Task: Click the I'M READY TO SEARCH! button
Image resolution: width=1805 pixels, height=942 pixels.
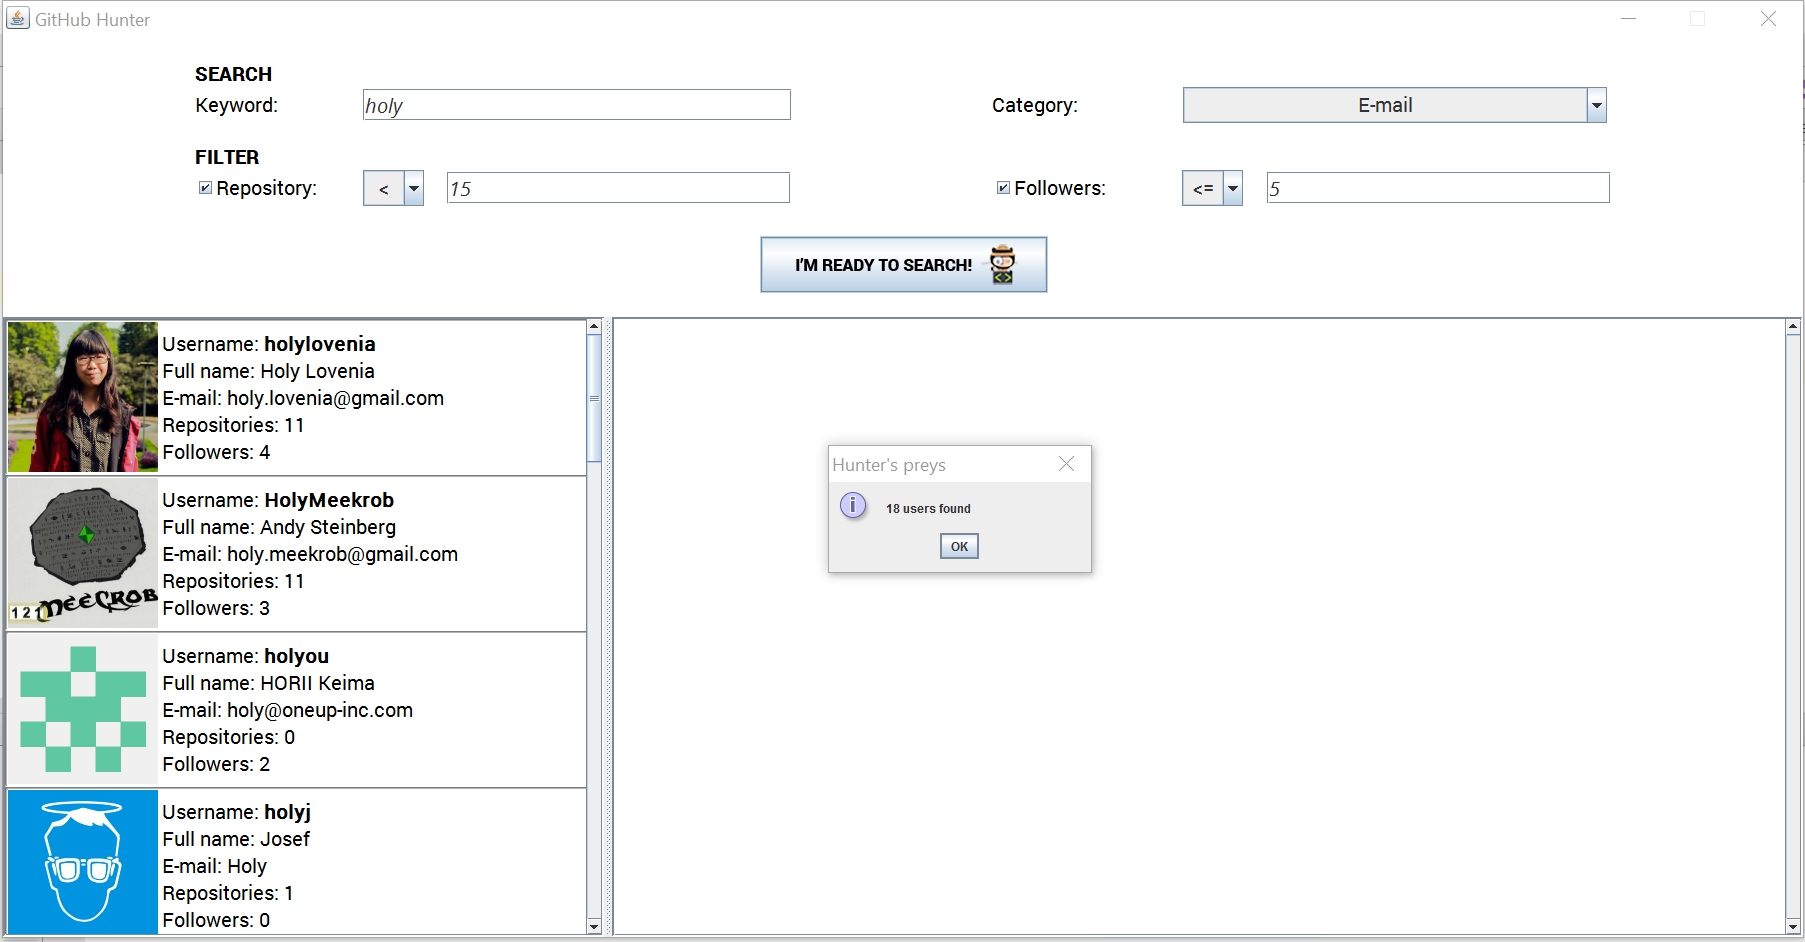Action: [x=903, y=265]
